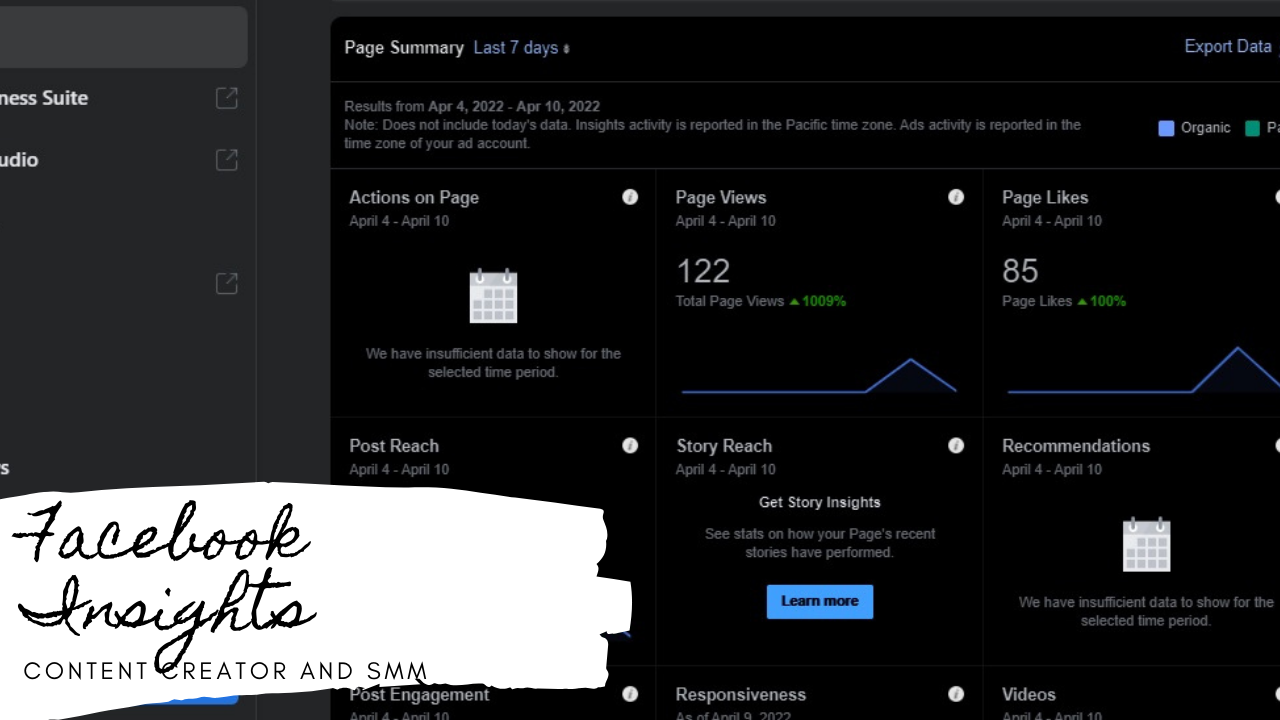Click external link icon beside Business Suite
The width and height of the screenshot is (1280, 720).
click(227, 98)
